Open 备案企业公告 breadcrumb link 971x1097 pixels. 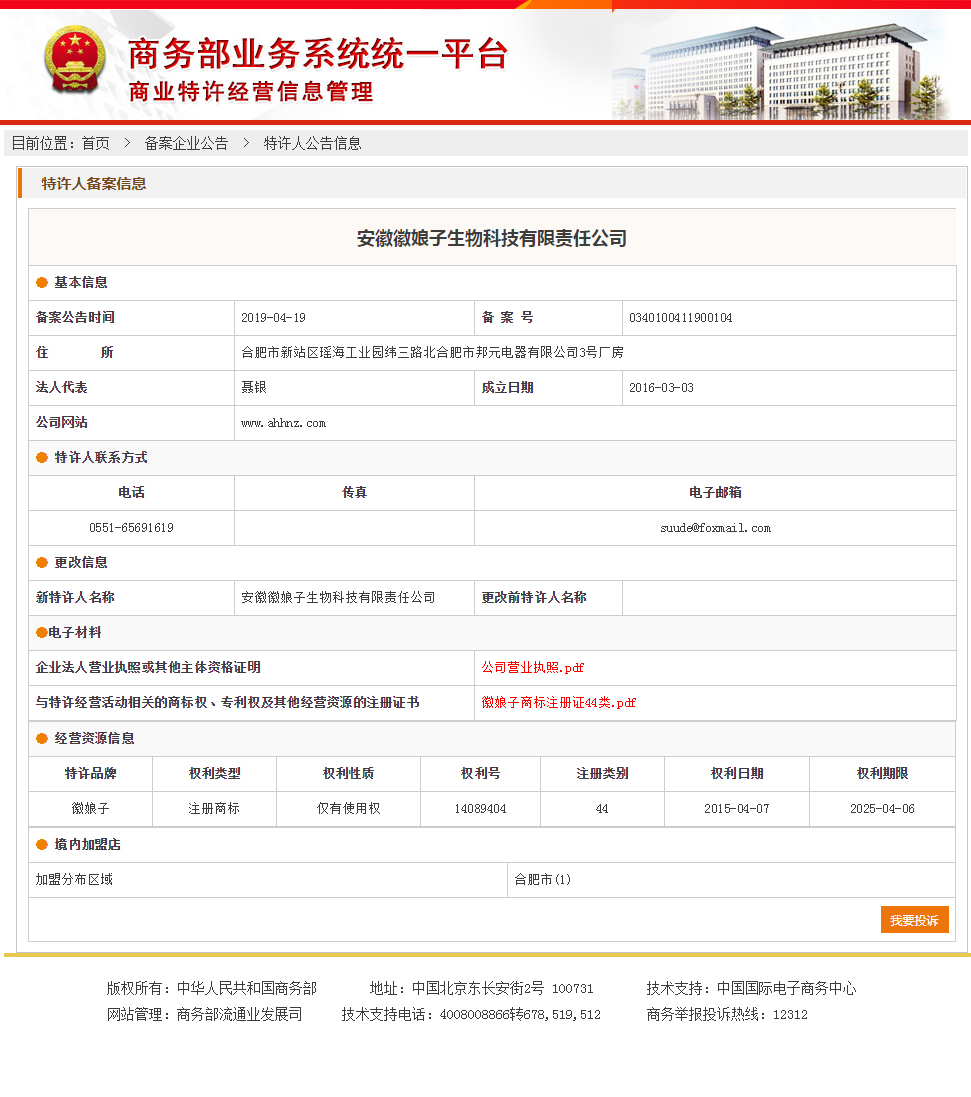(x=186, y=143)
